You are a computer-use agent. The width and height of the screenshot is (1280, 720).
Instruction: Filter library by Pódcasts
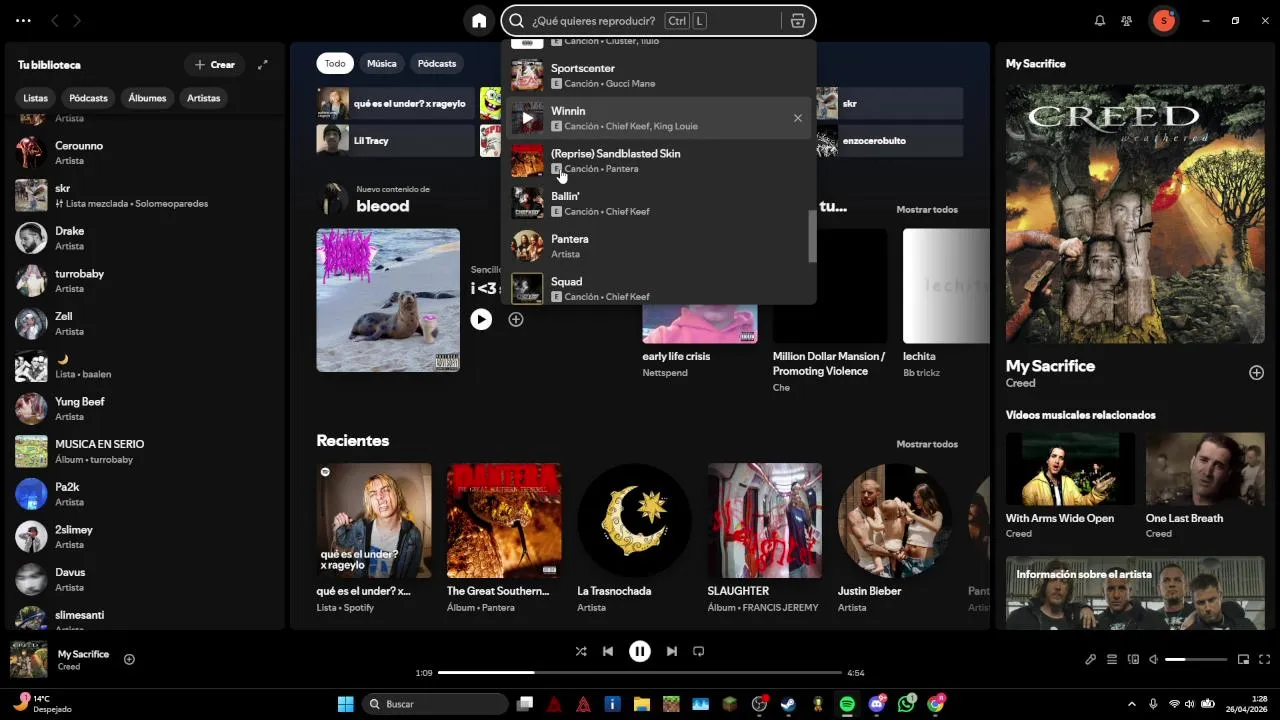click(x=88, y=98)
